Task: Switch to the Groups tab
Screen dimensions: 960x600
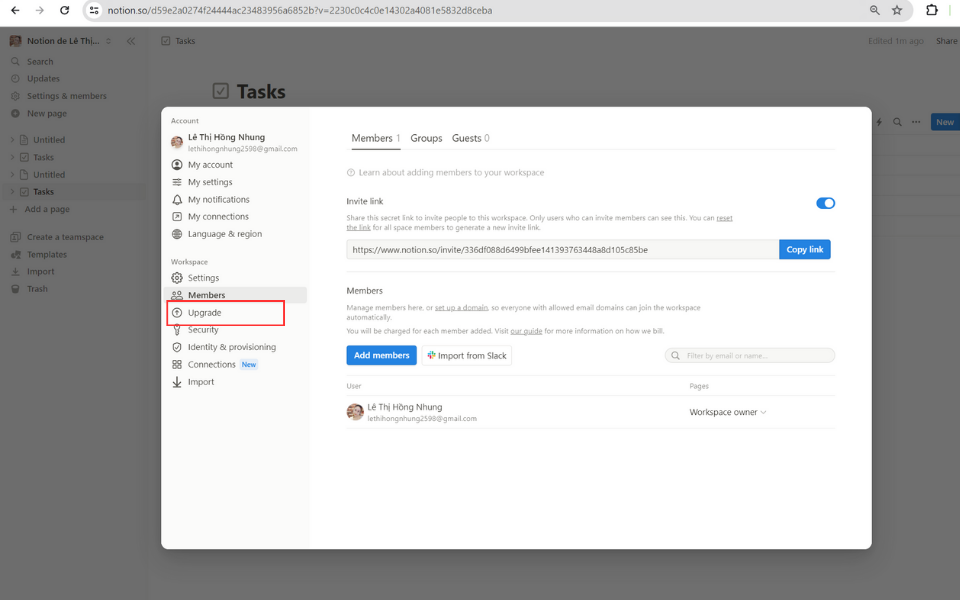Action: tap(426, 138)
